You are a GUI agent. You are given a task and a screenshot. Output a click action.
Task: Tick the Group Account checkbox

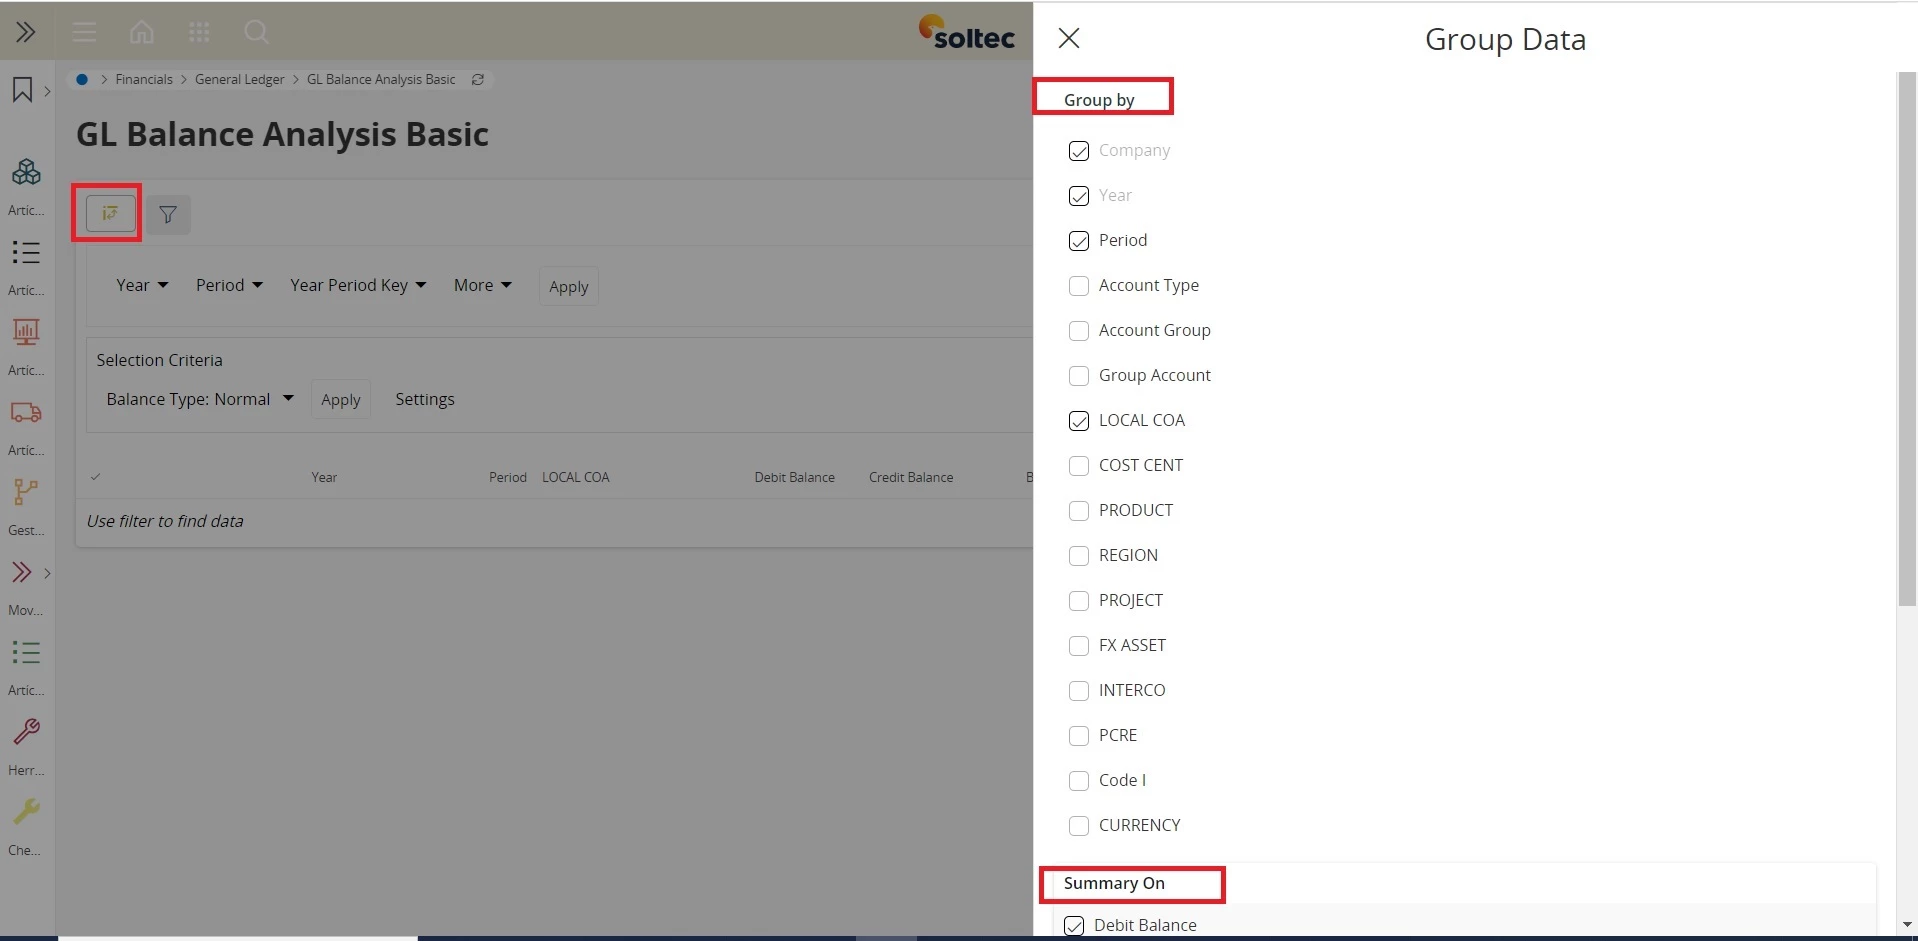(1079, 376)
